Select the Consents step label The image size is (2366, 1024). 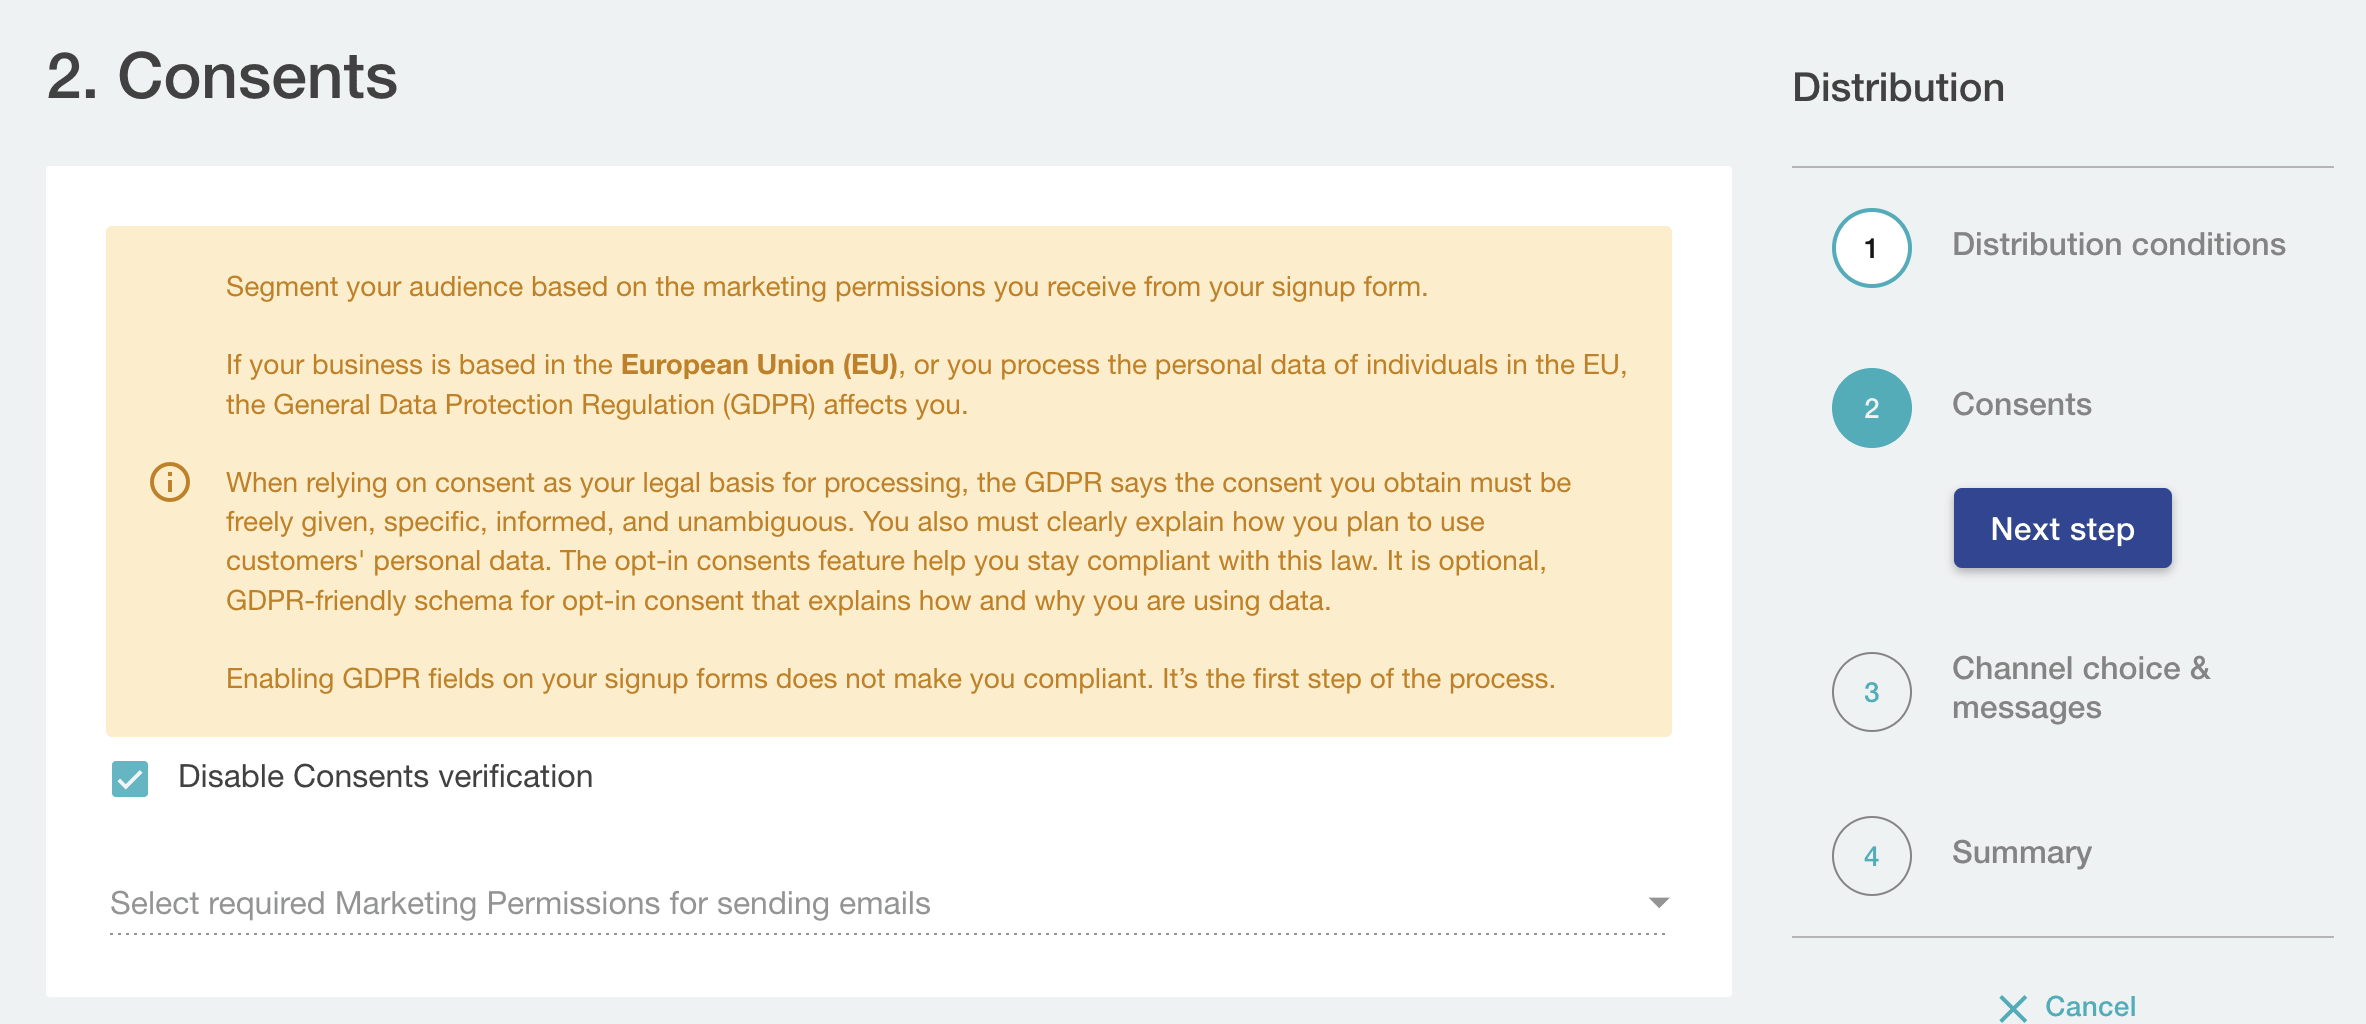tap(2021, 405)
